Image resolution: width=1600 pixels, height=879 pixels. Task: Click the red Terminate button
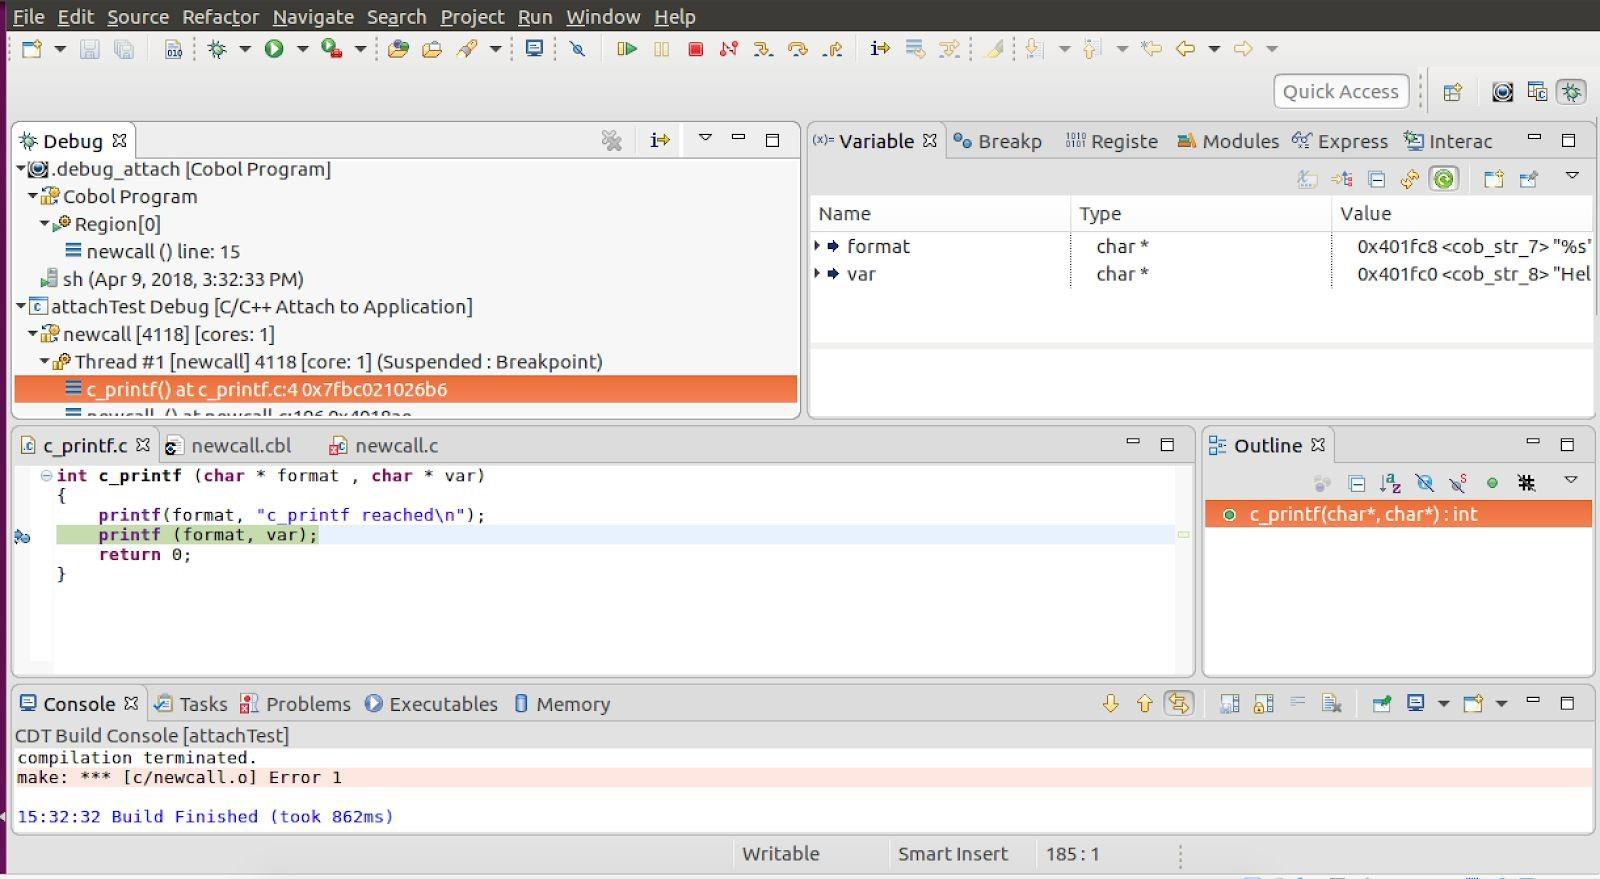pyautogui.click(x=695, y=49)
